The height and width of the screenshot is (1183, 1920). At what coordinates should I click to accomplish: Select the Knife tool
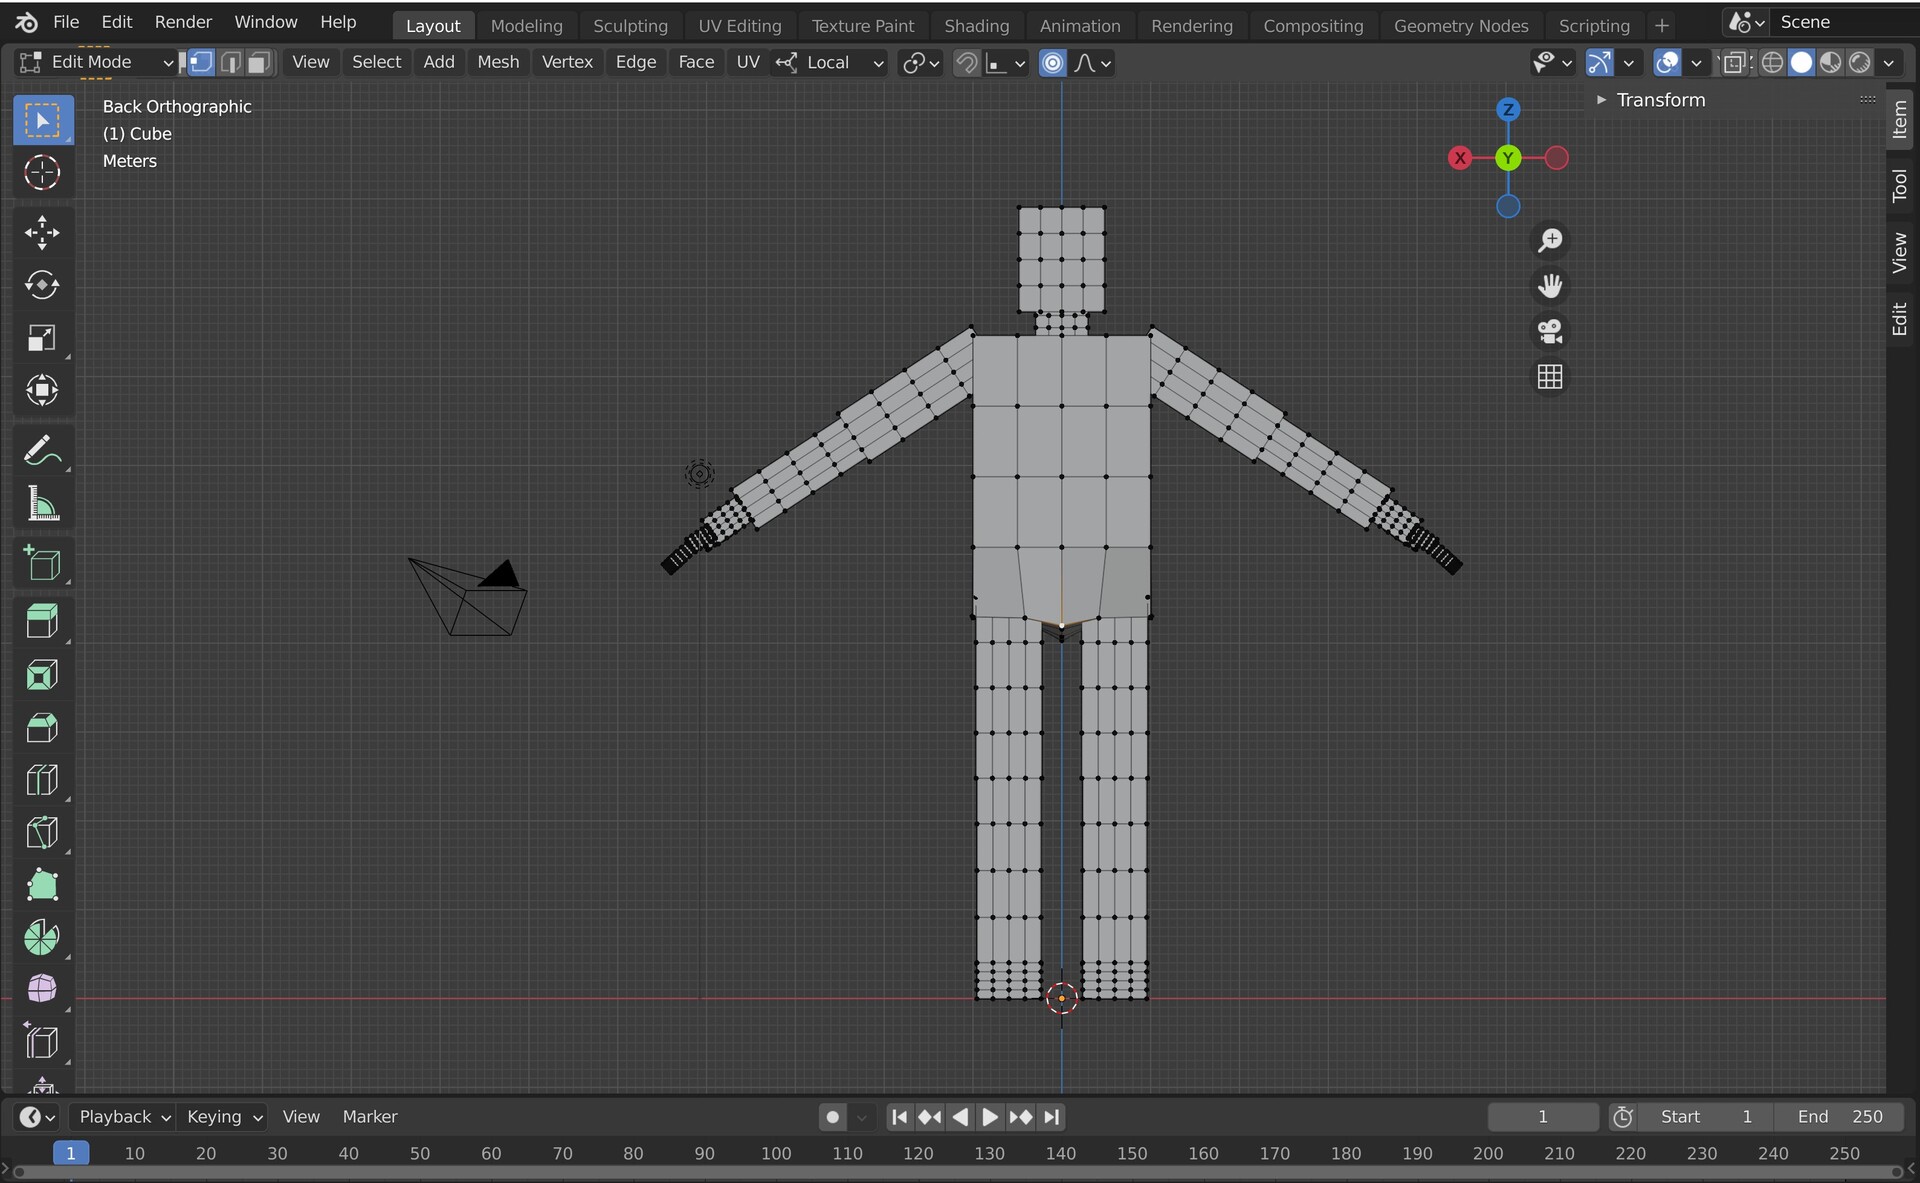click(42, 832)
